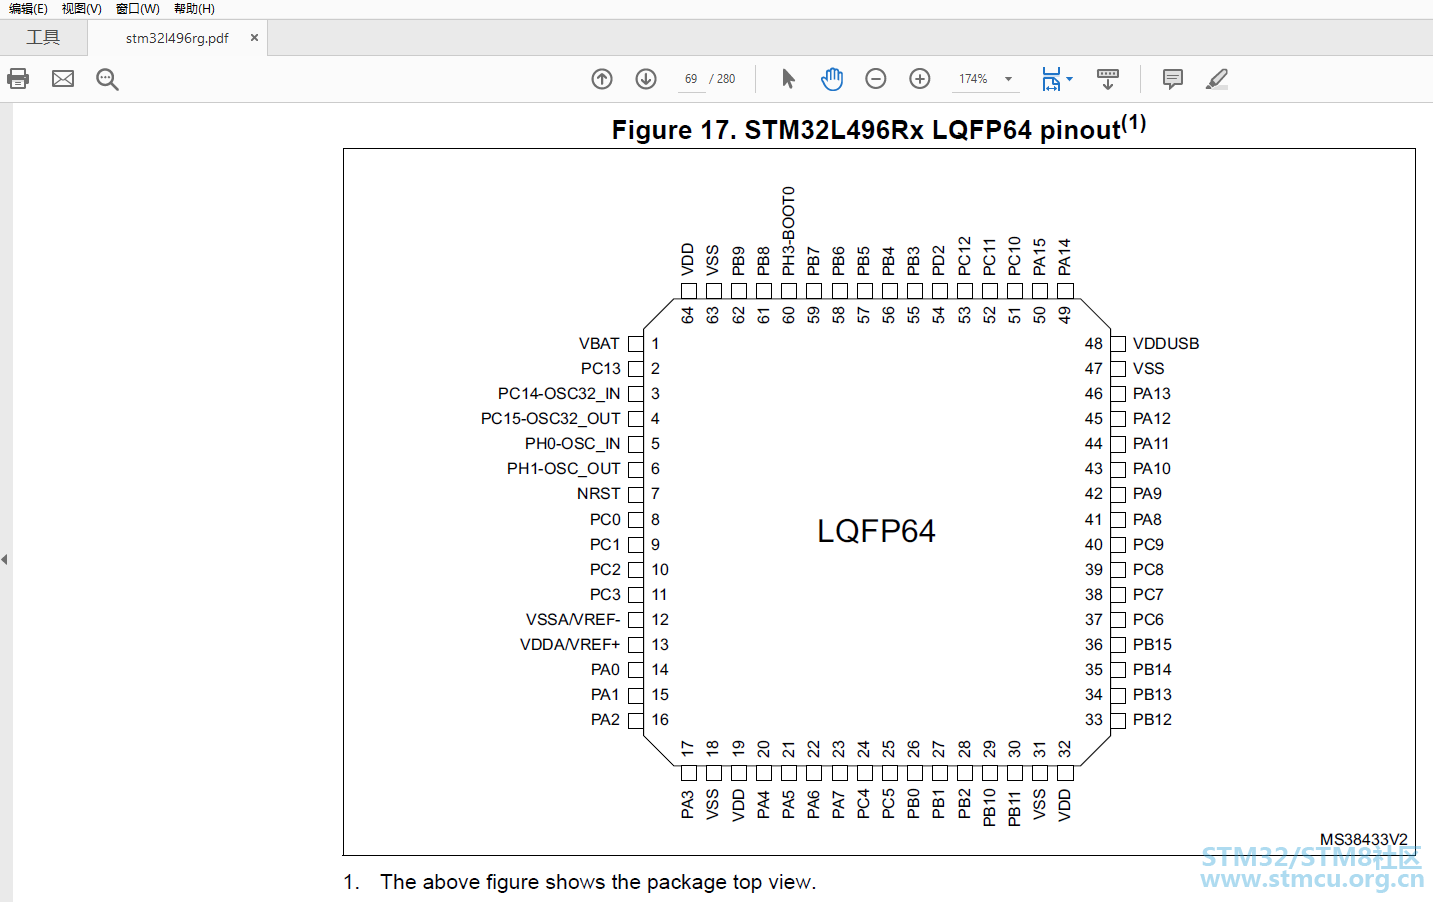Click the PB15 pin label
1433x902 pixels.
pos(1152,645)
